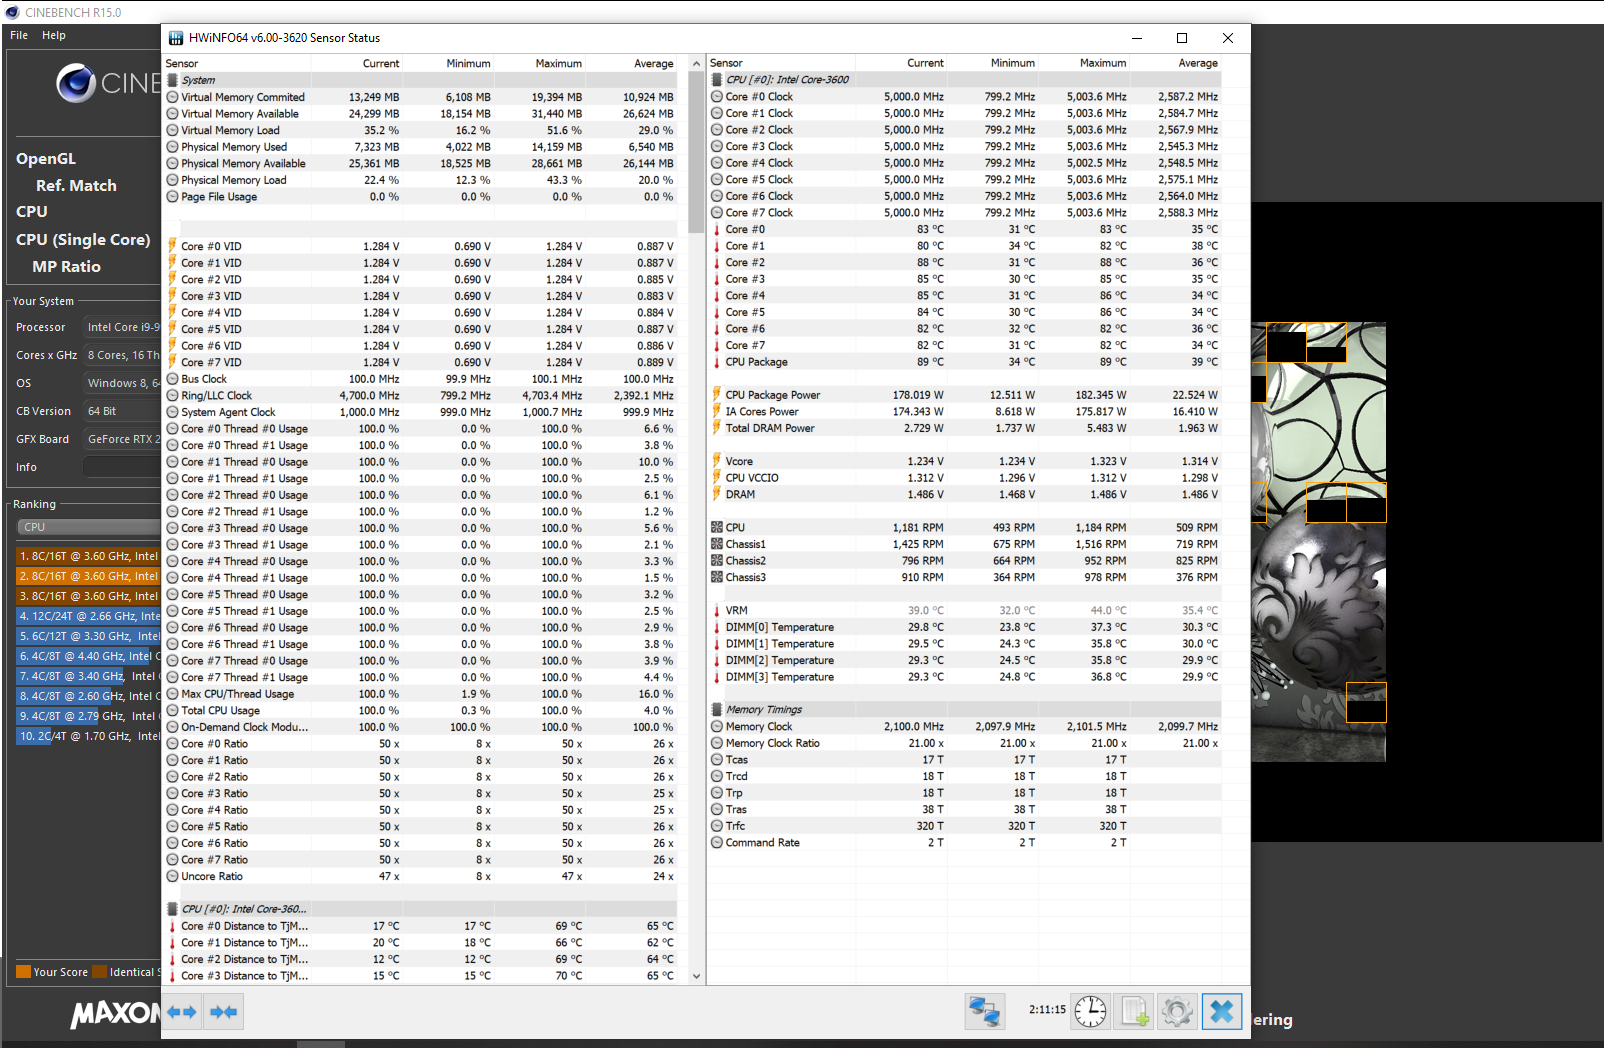Click the Cinebench R15 title bar logo
This screenshot has width=1604, height=1048.
pos(12,12)
